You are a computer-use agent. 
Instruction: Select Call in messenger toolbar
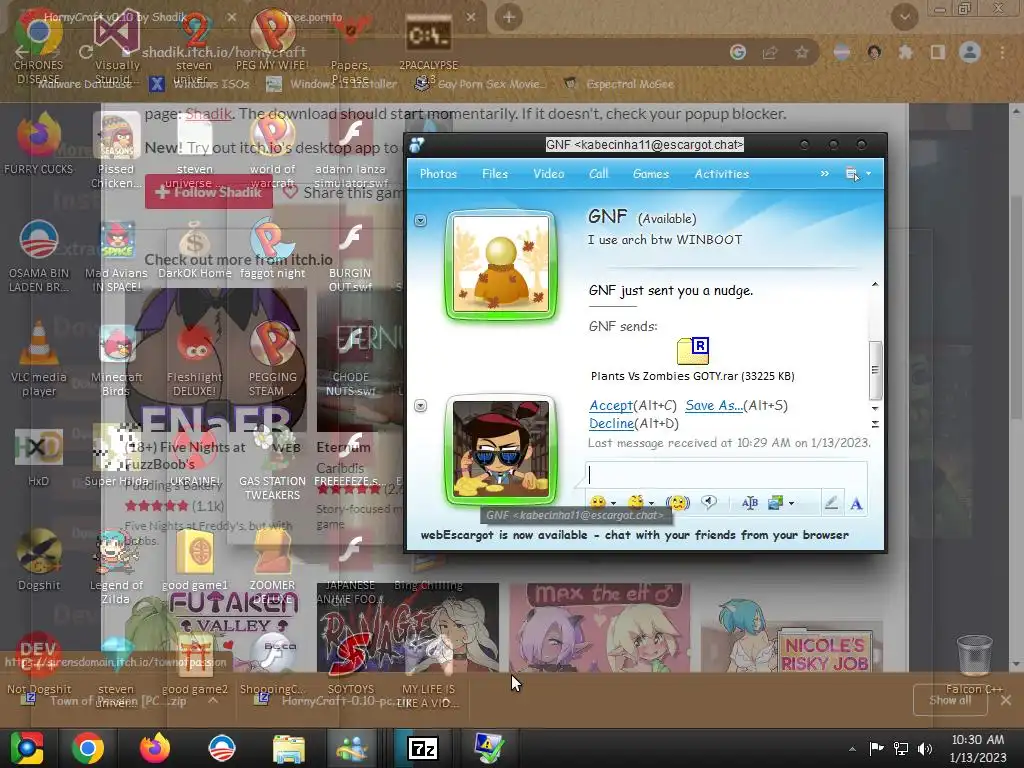pos(599,174)
